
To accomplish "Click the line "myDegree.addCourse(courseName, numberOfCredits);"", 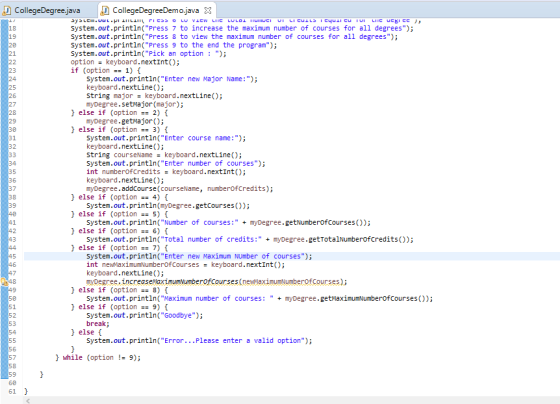I will [x=180, y=189].
